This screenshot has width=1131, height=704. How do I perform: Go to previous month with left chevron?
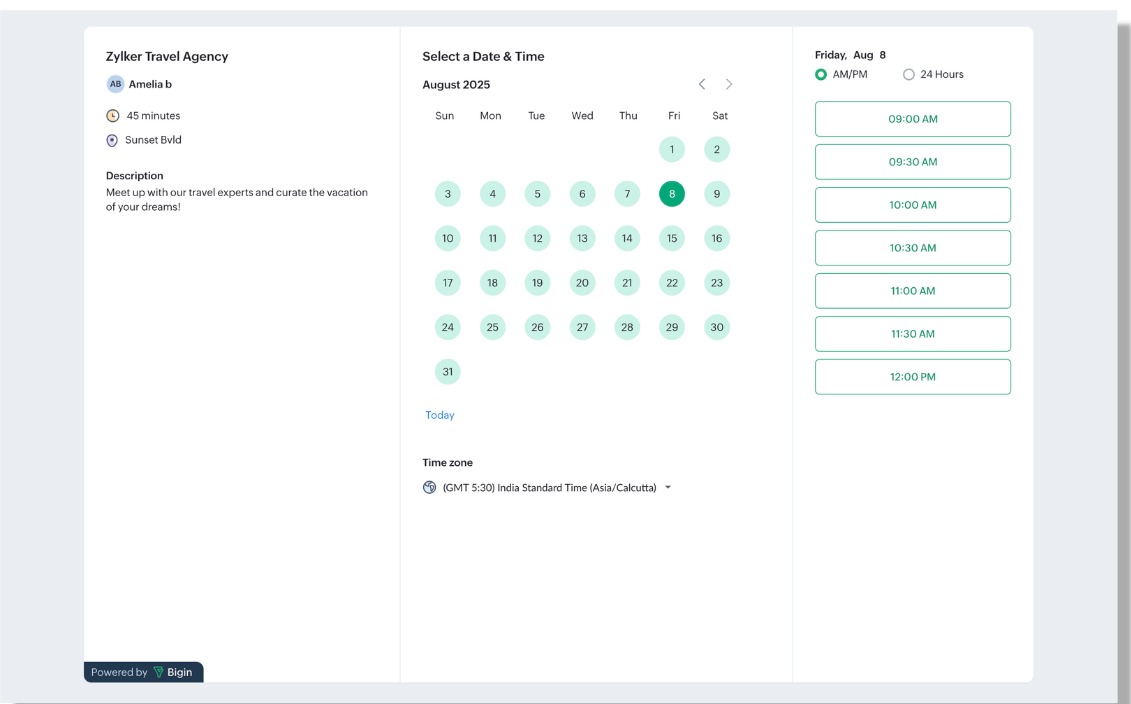(x=702, y=84)
